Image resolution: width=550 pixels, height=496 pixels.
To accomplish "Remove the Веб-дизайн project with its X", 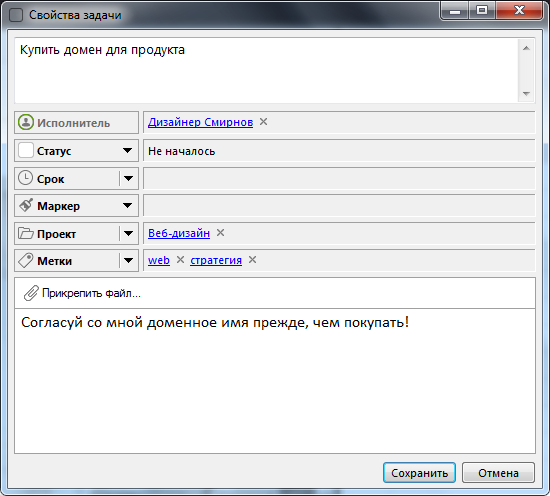I will (x=220, y=233).
